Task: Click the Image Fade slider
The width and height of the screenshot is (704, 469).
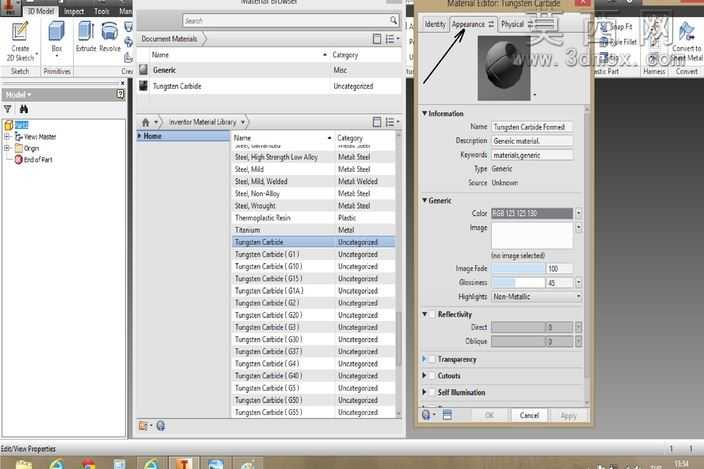Action: click(519, 268)
